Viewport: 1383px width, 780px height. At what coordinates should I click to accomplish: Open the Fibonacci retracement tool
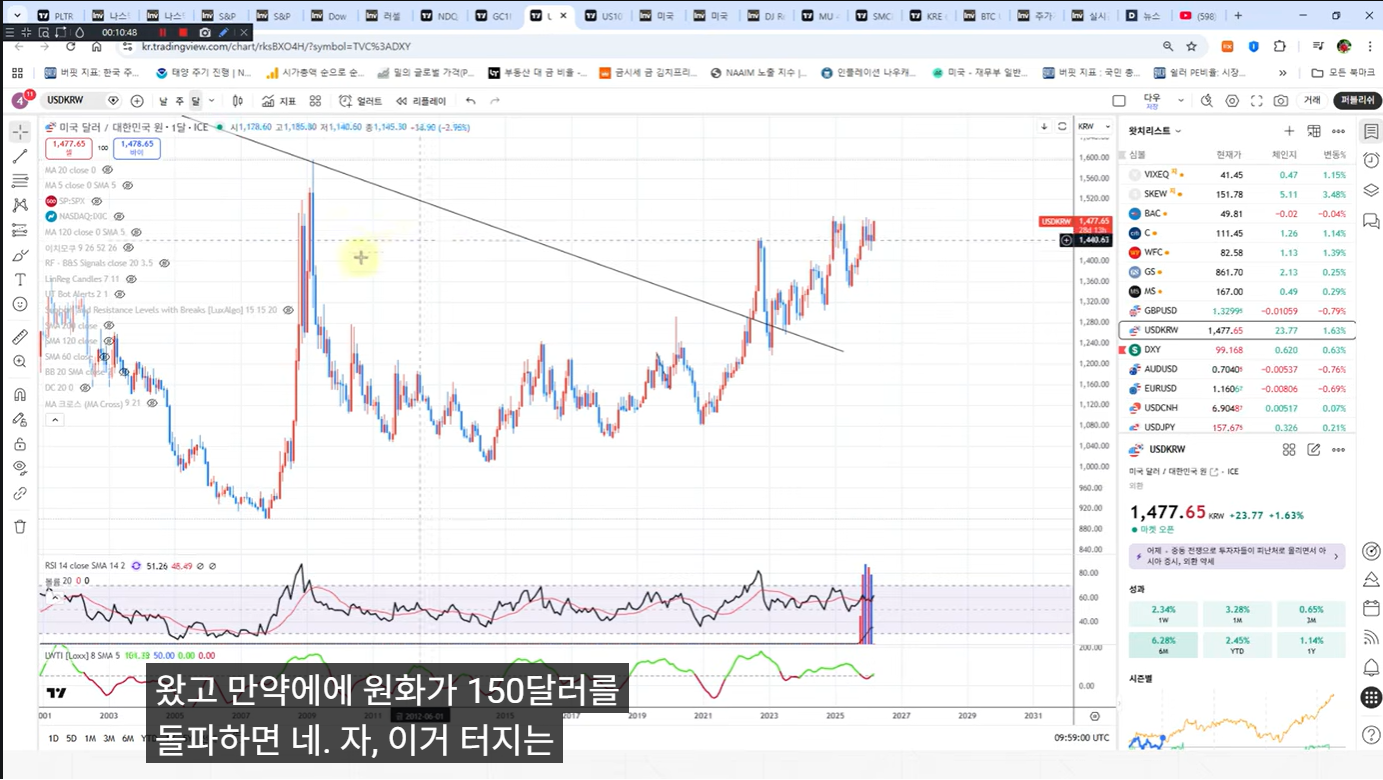tap(20, 181)
